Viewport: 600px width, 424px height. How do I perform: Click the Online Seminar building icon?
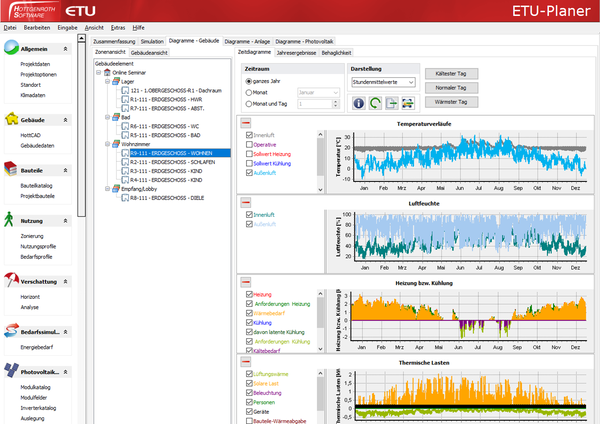click(107, 72)
